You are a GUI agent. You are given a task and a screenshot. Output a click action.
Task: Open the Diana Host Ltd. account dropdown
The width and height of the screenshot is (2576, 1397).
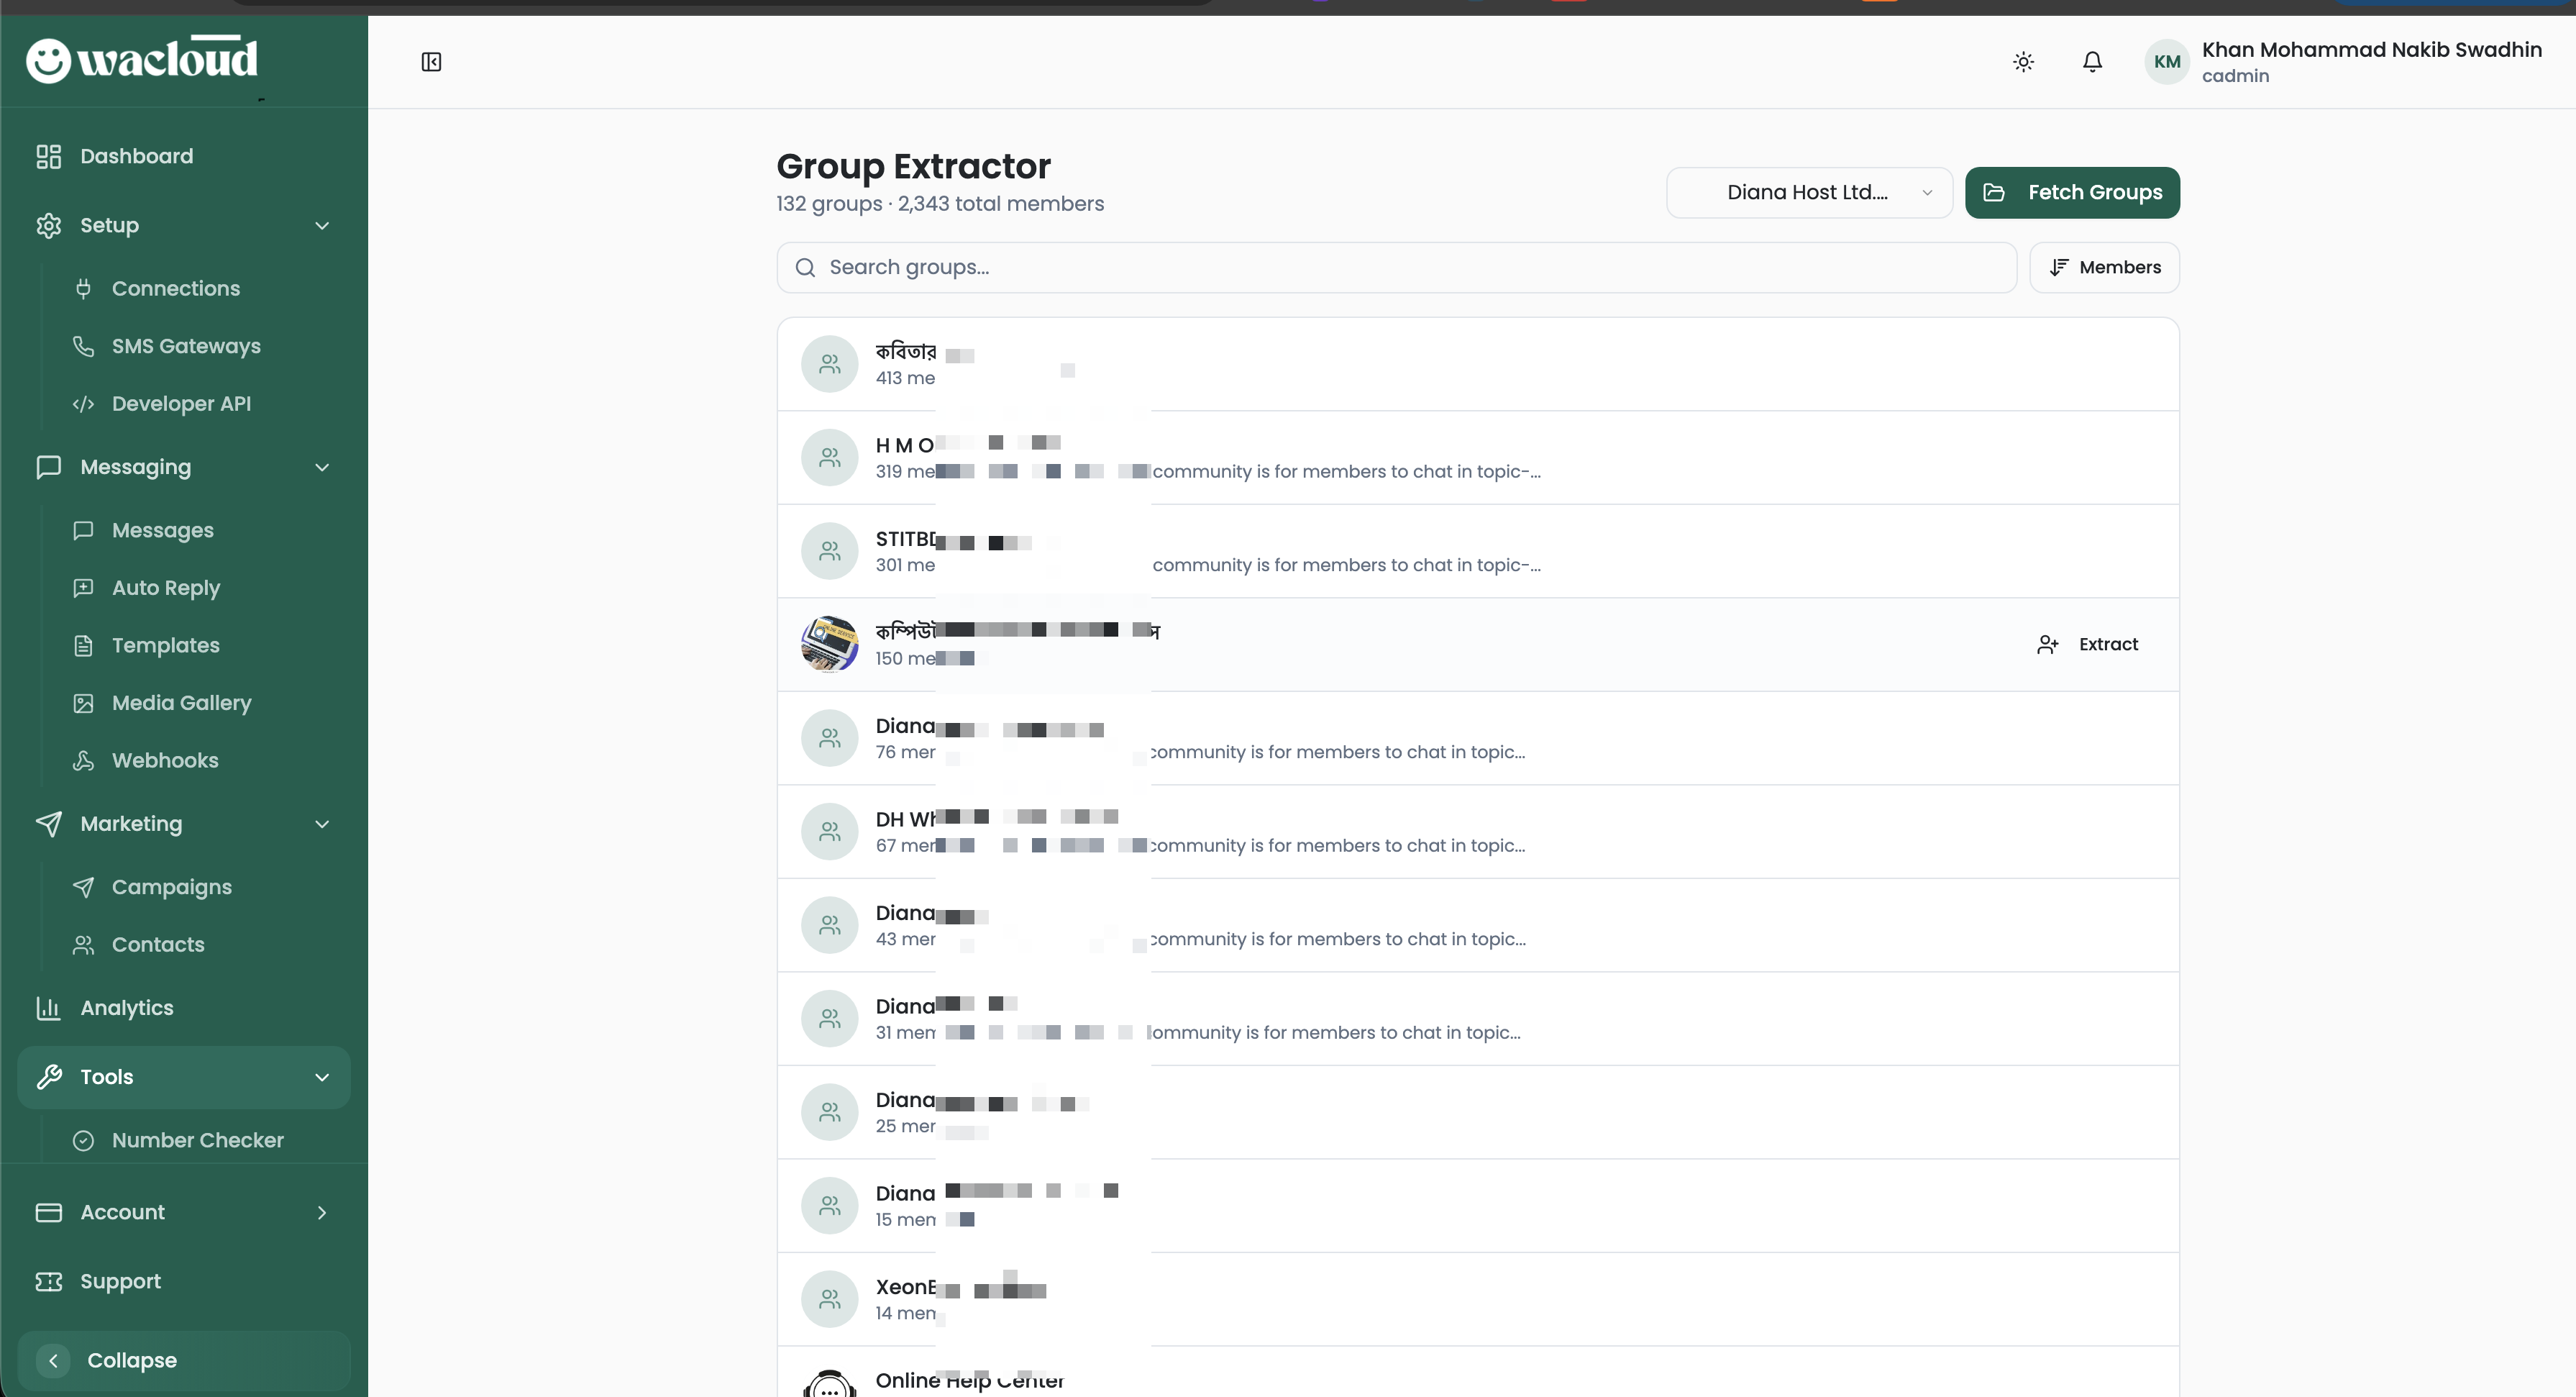[1808, 192]
